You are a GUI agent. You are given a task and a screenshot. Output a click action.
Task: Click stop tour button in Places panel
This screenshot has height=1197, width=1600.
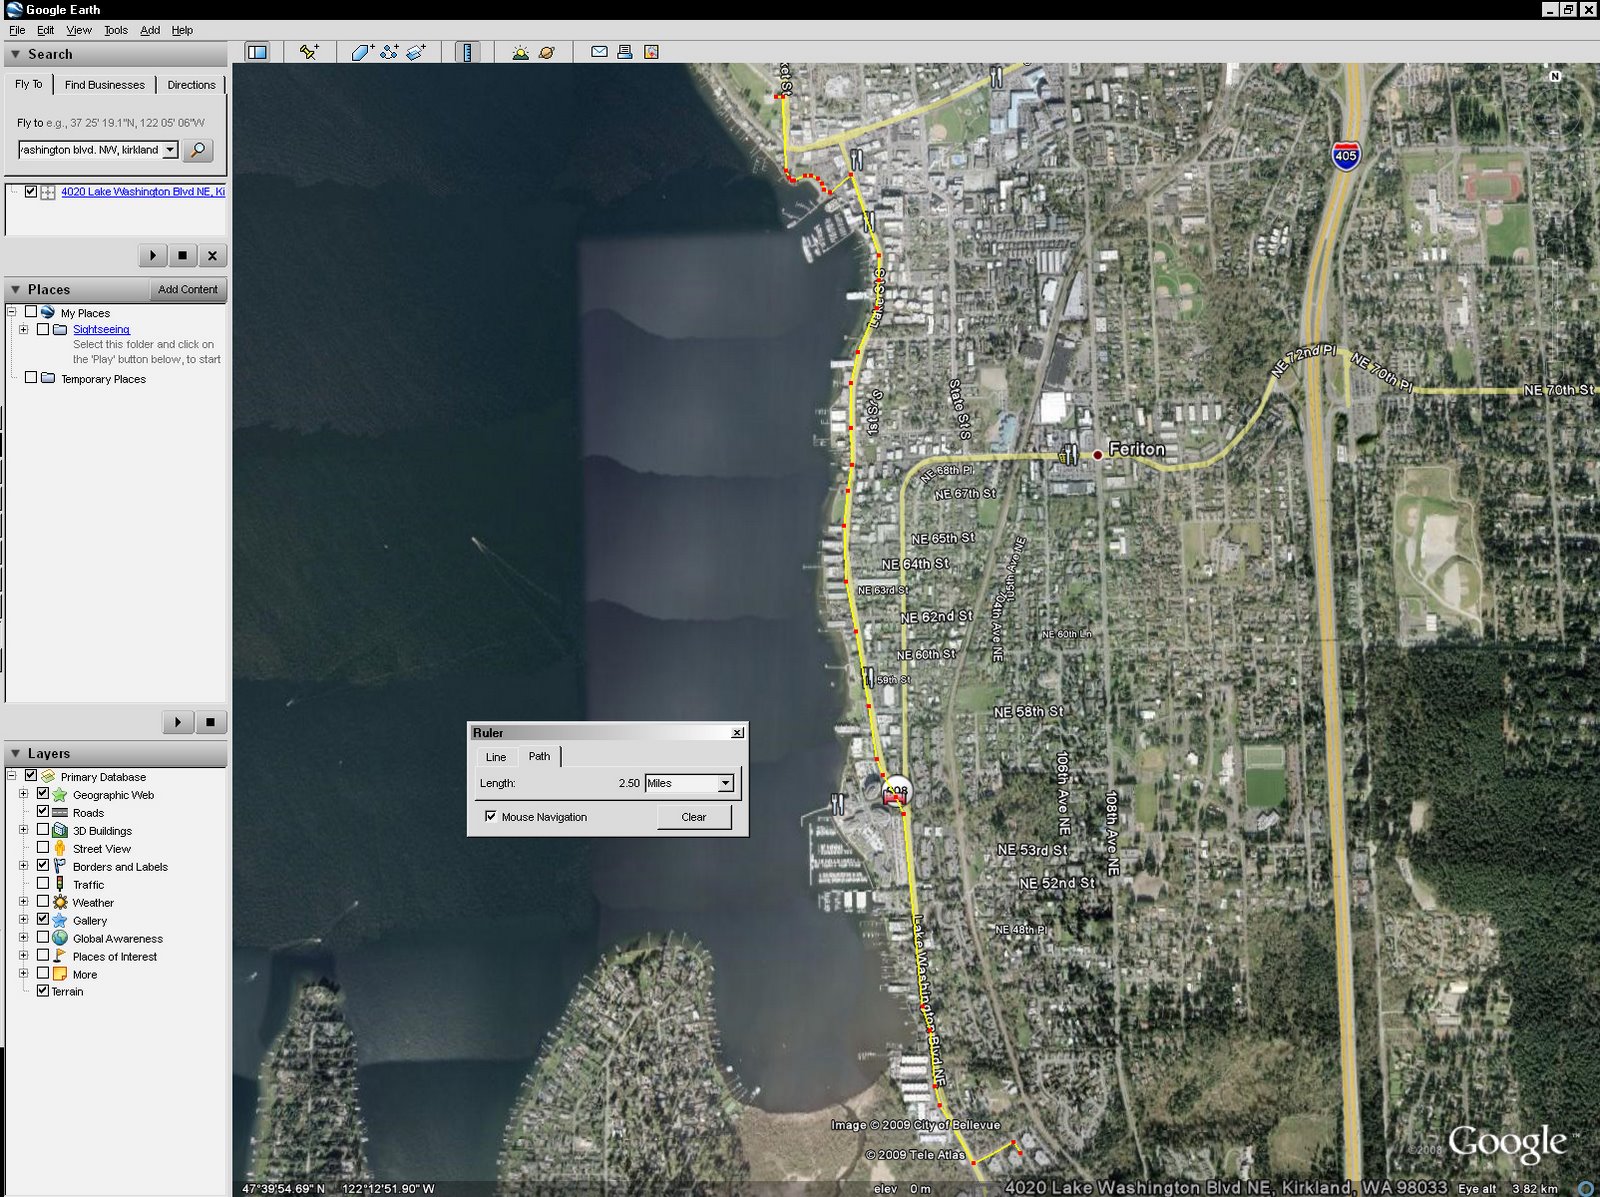210,722
